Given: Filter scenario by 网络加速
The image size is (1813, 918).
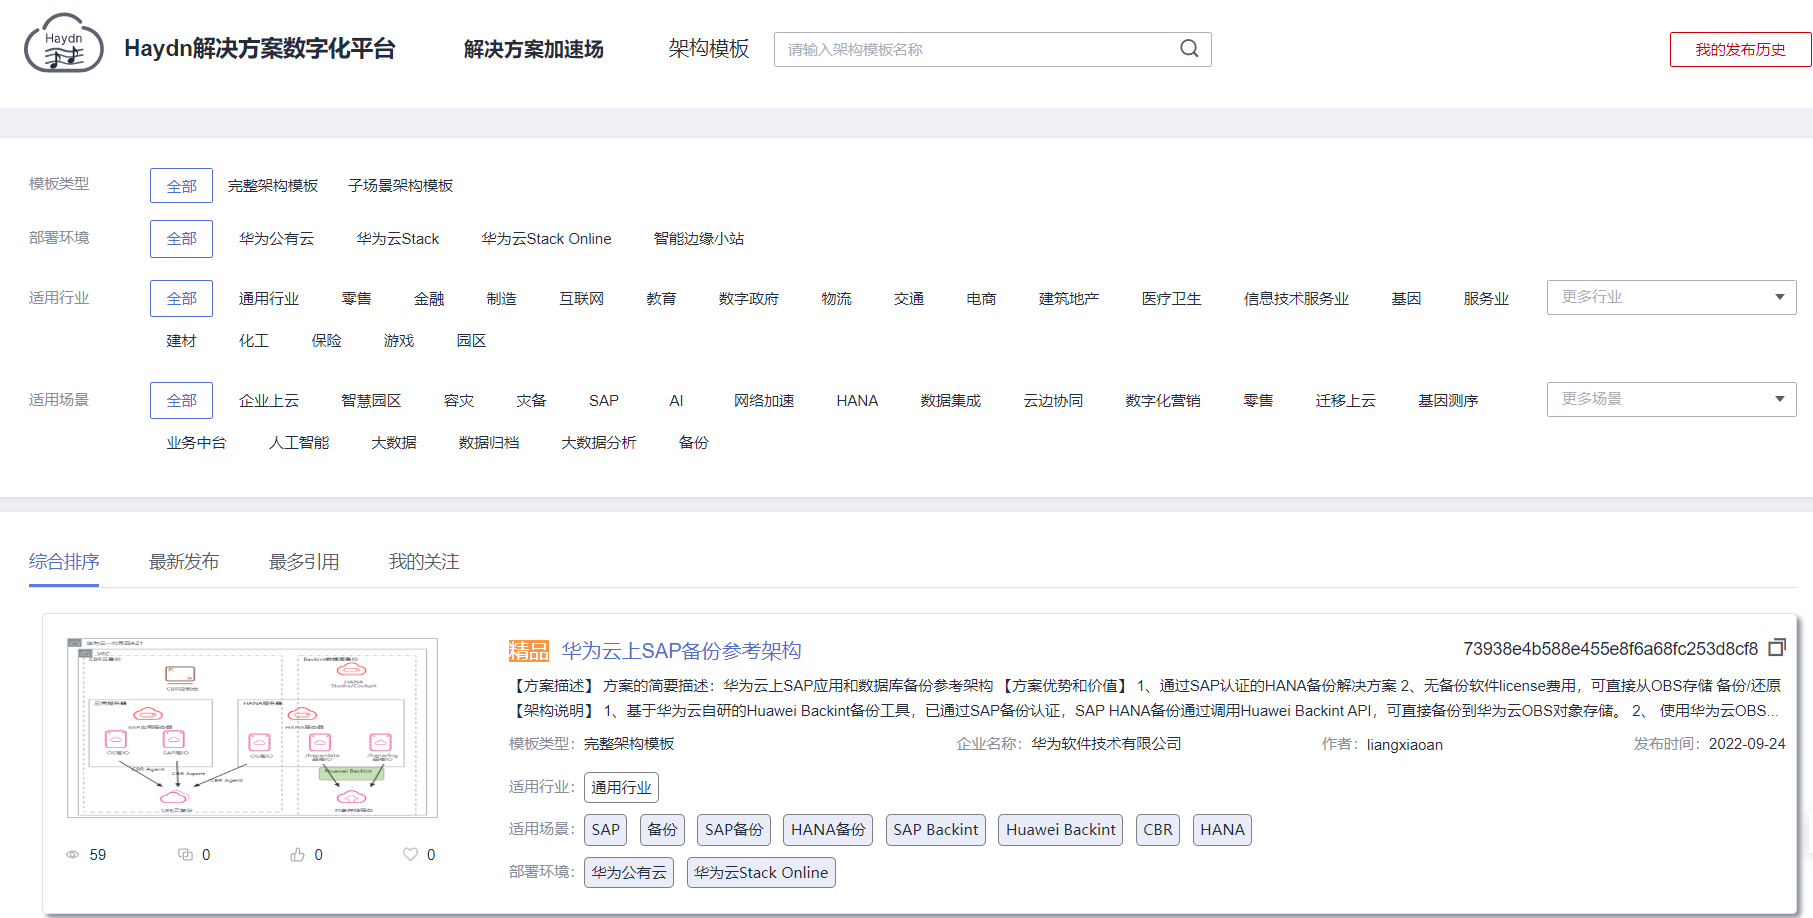Looking at the screenshot, I should click(x=764, y=401).
